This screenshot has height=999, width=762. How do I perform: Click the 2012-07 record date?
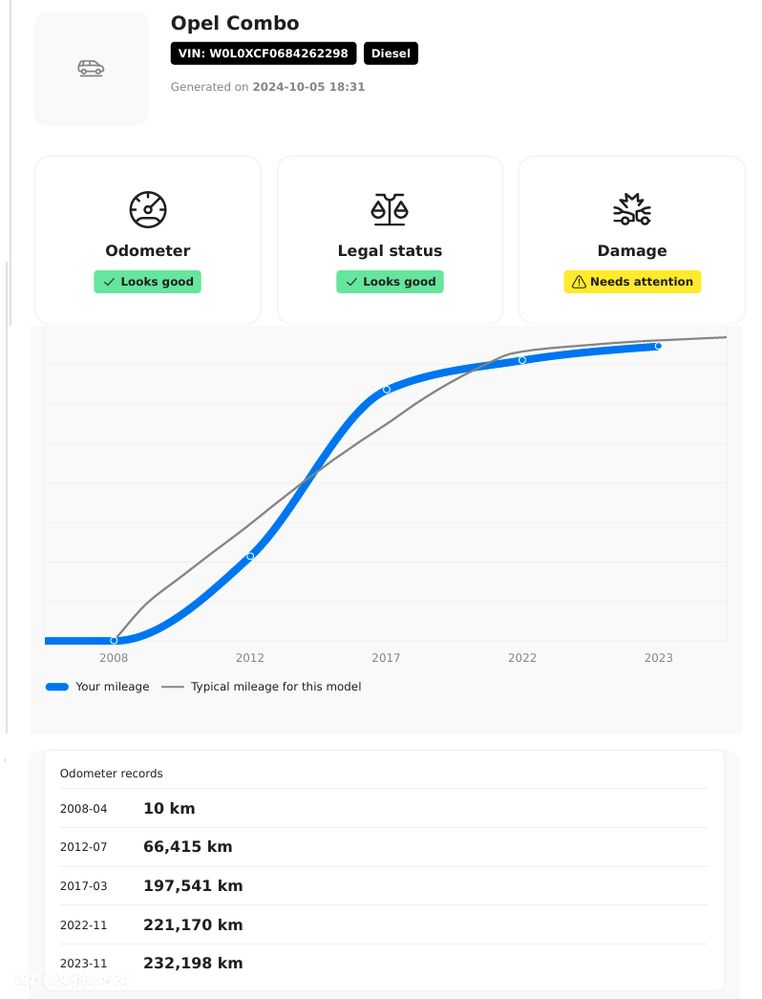[83, 847]
